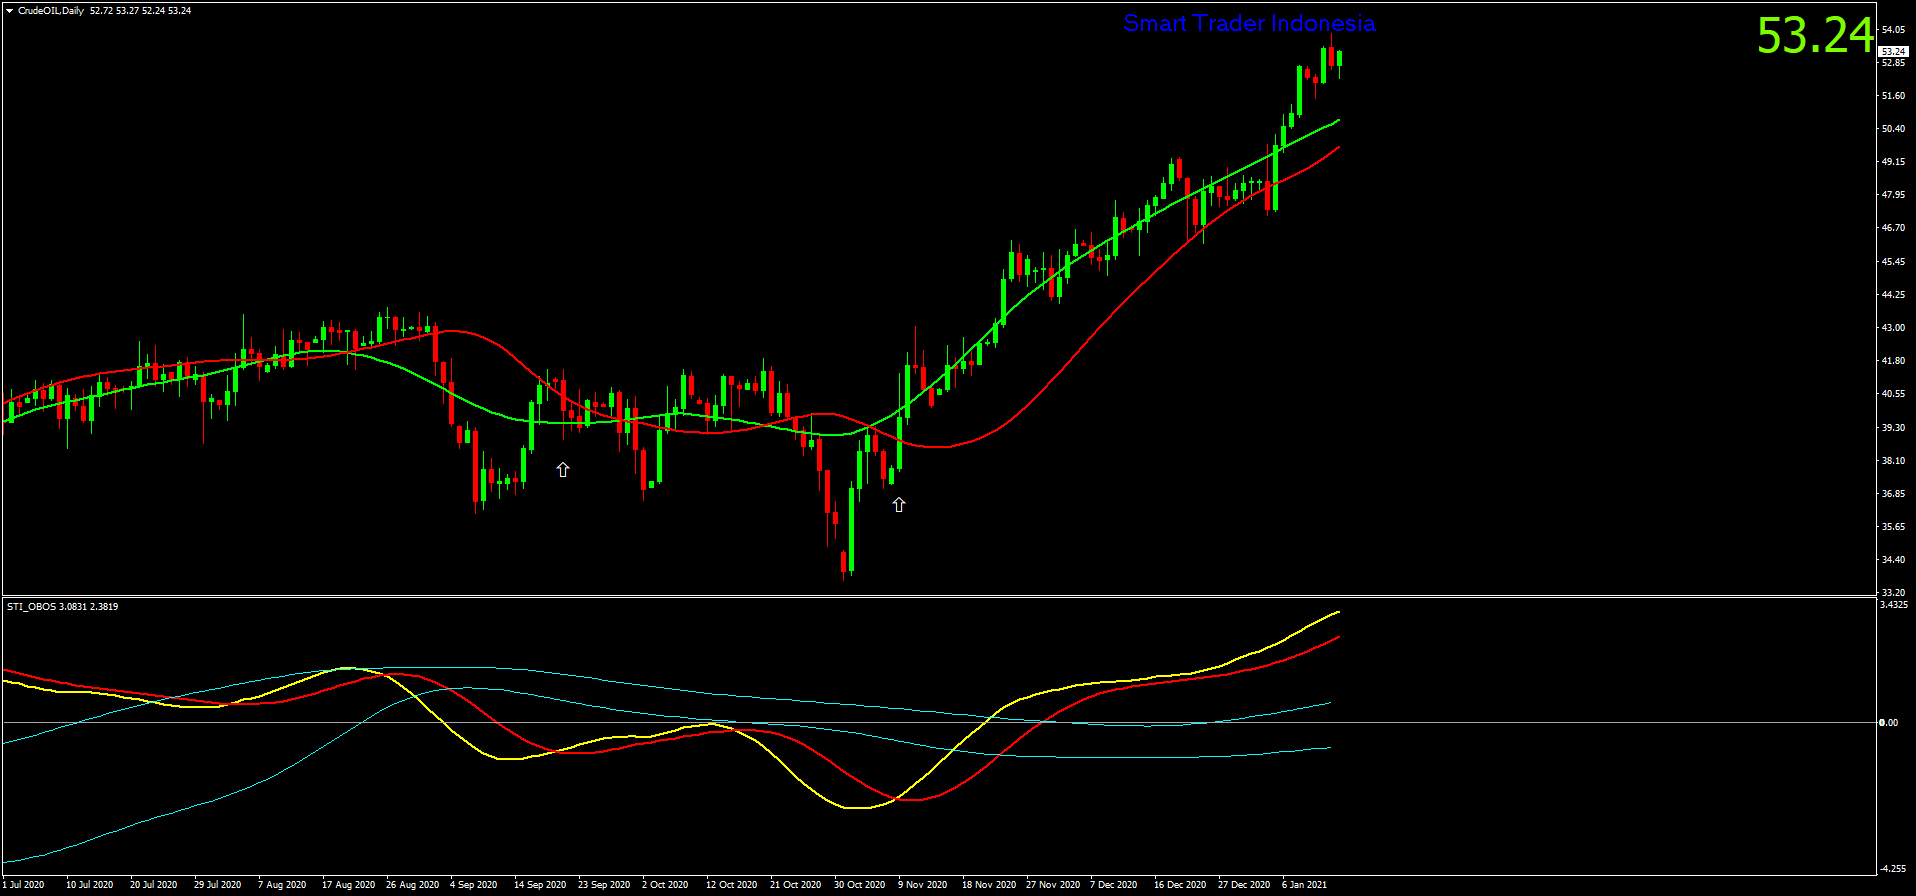
Task: Click the 12 Oct 2020 date label
Action: pyautogui.click(x=731, y=884)
